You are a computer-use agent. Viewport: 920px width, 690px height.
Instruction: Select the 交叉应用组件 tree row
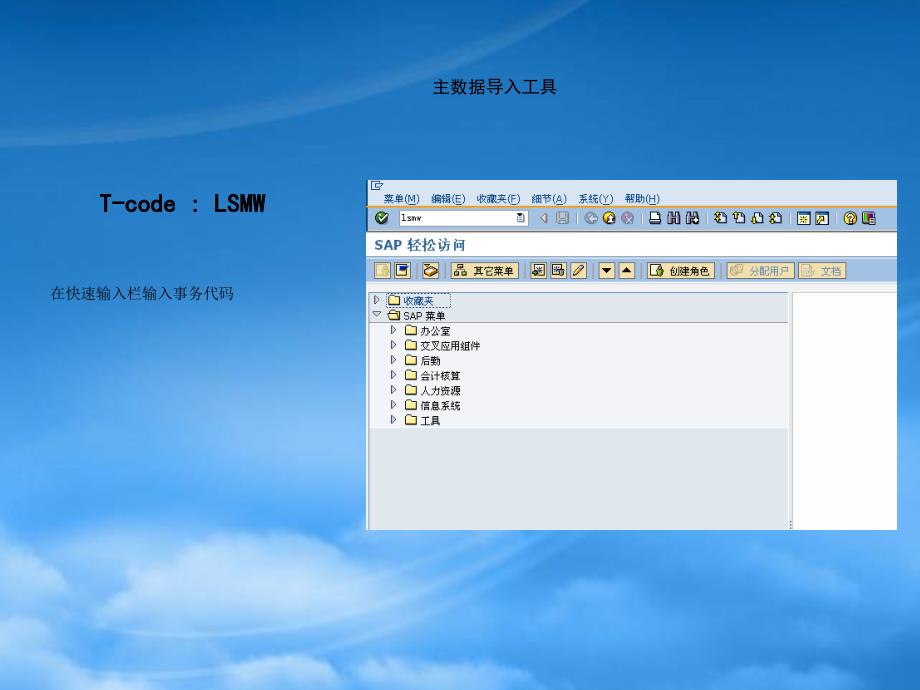pos(442,346)
